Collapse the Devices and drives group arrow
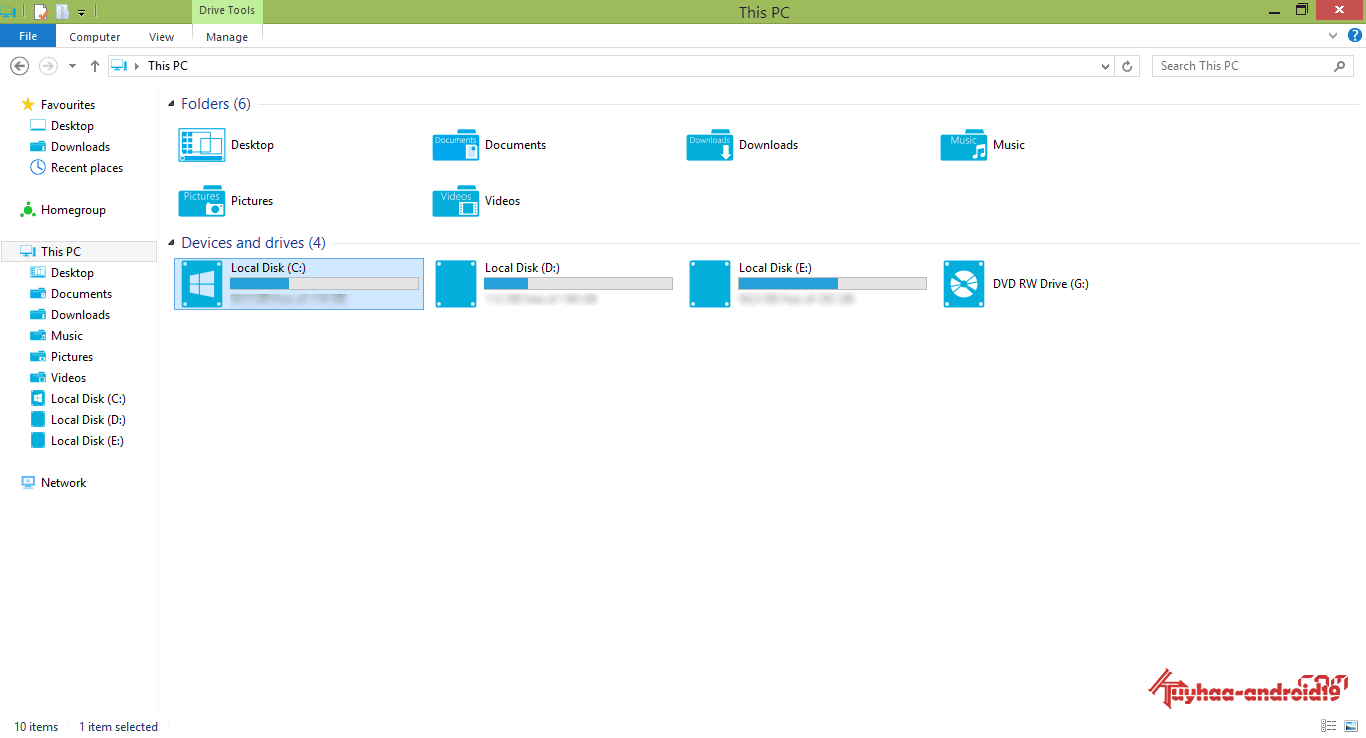This screenshot has width=1366, height=738. pos(172,243)
